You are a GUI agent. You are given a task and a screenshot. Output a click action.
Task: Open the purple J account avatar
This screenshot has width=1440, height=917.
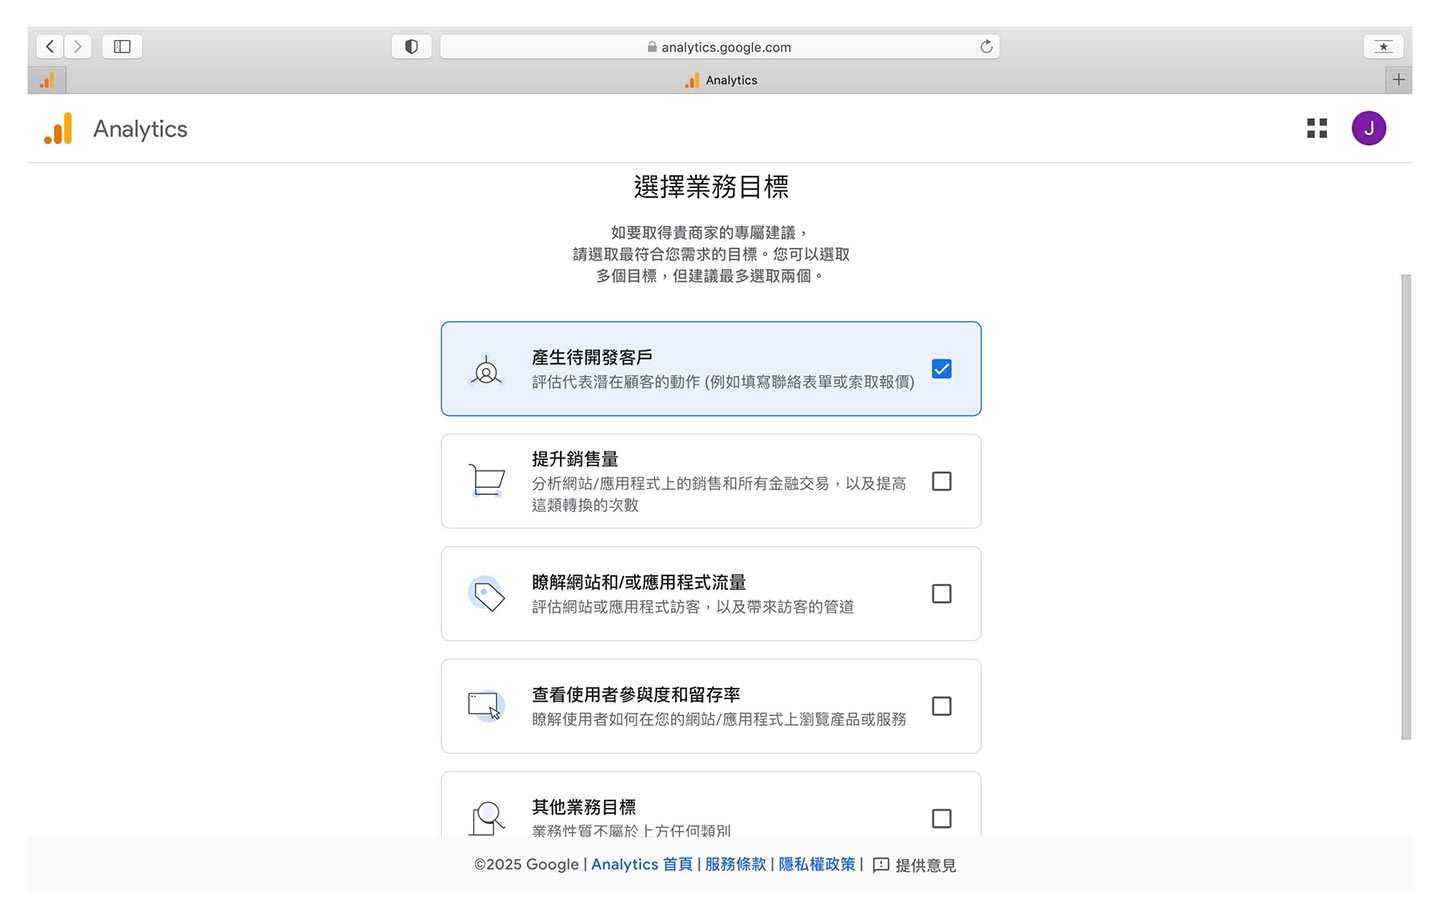point(1368,128)
